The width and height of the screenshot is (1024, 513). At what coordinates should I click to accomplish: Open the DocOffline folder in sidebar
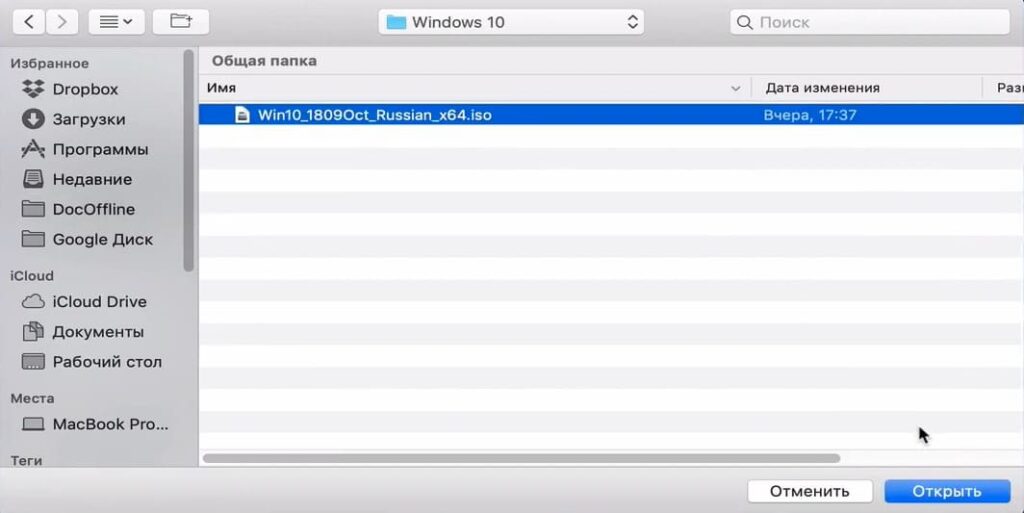[78, 209]
